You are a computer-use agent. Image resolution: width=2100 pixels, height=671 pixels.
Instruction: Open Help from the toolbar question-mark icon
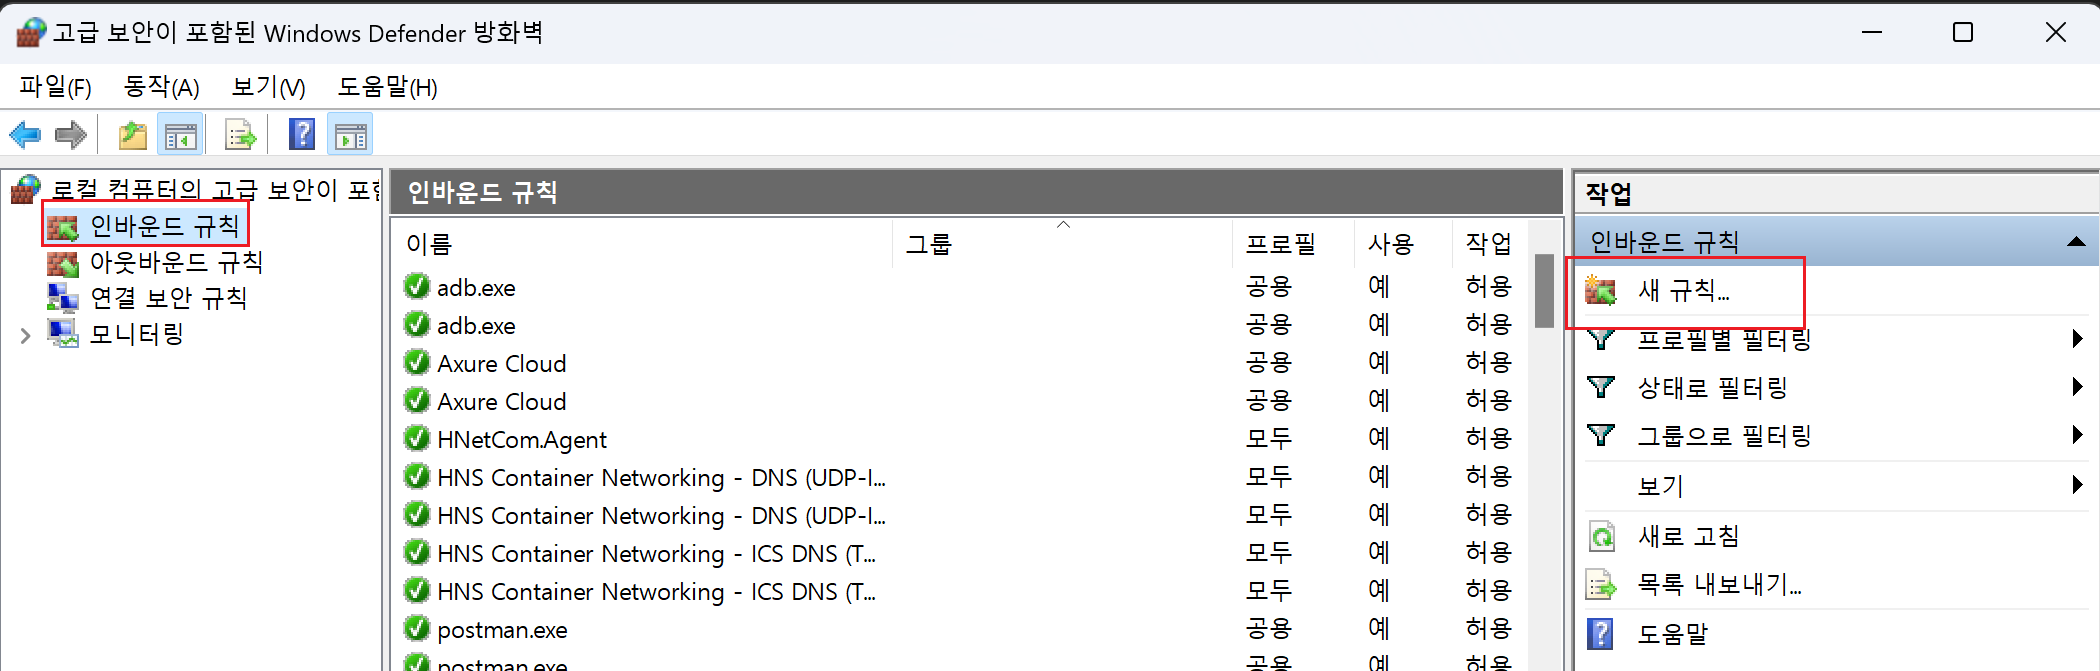301,134
